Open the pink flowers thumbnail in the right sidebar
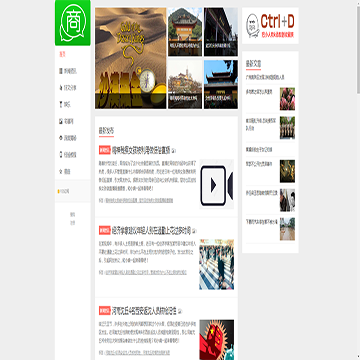This screenshot has height=360, width=360. click(x=287, y=99)
